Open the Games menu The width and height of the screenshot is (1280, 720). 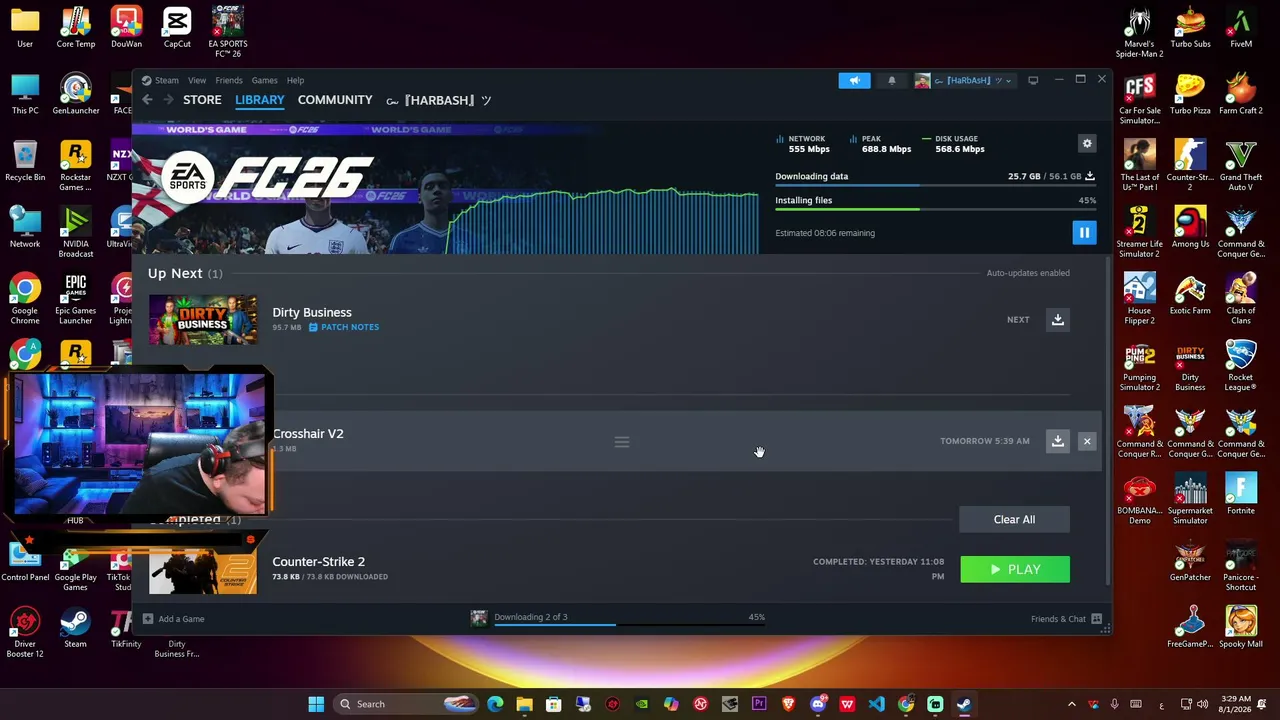(265, 81)
